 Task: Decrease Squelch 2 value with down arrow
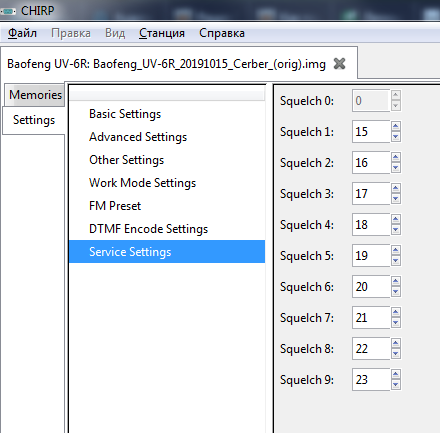click(396, 168)
